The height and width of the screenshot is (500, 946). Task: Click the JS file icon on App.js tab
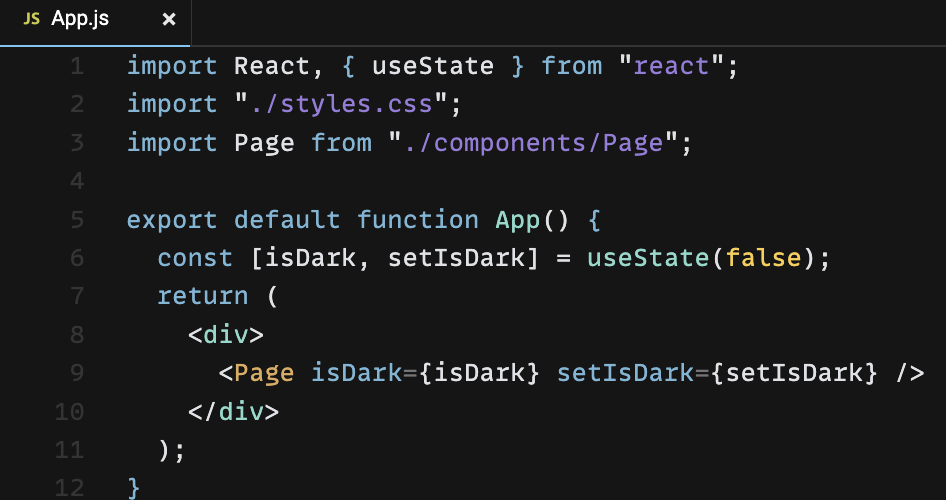click(x=31, y=19)
